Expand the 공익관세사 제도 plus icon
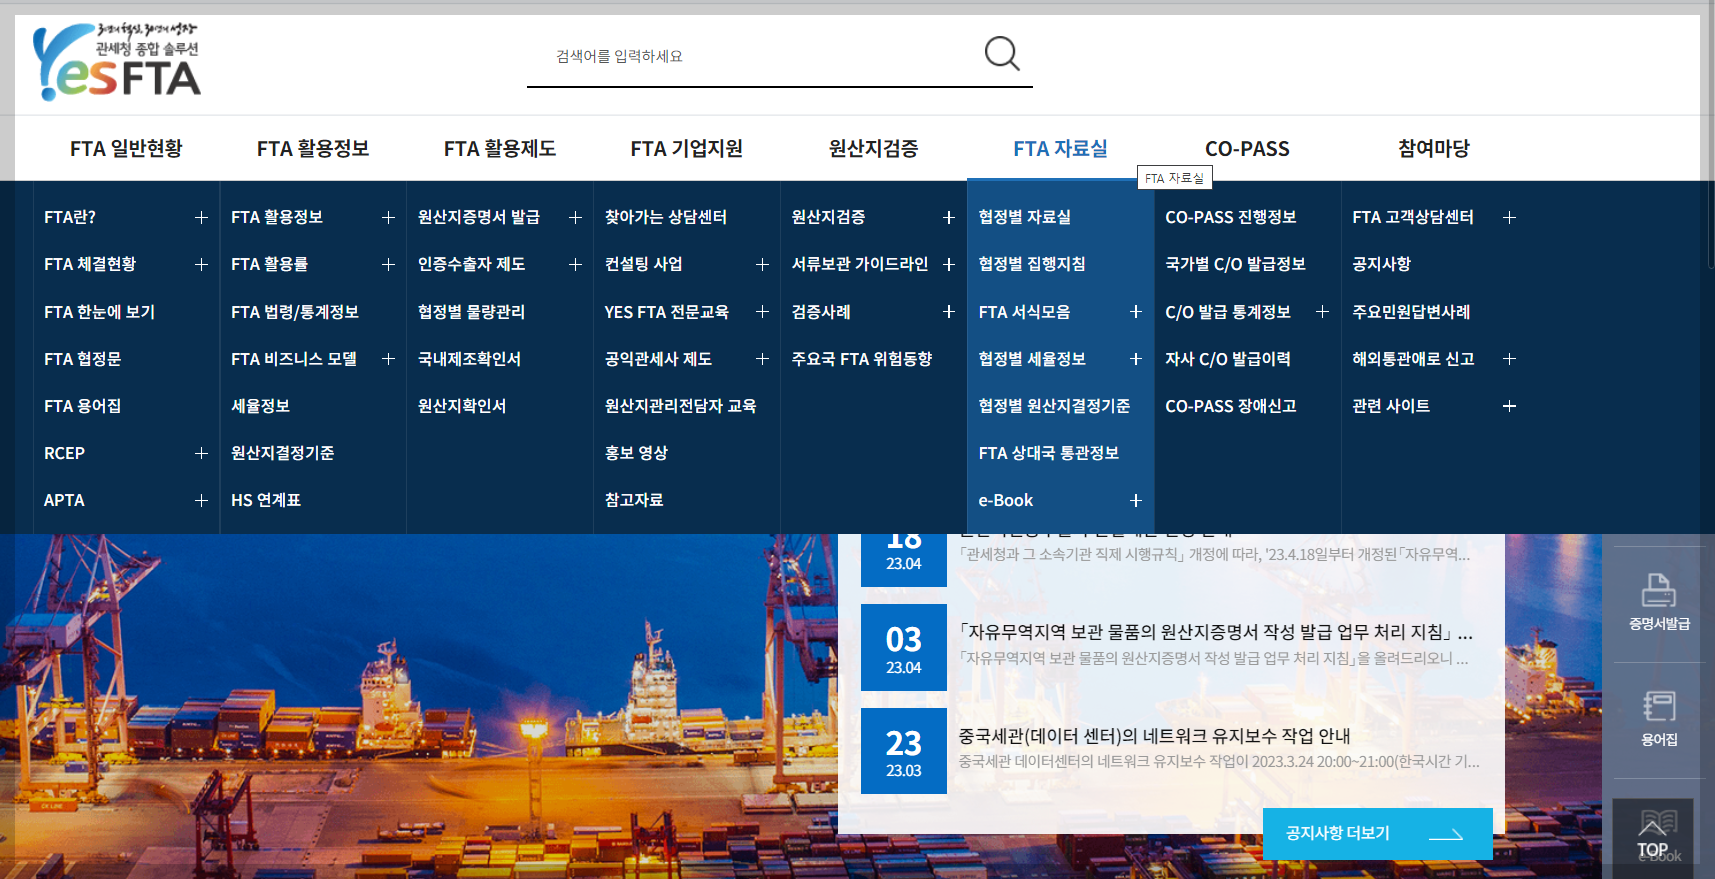The width and height of the screenshot is (1715, 879). click(762, 359)
